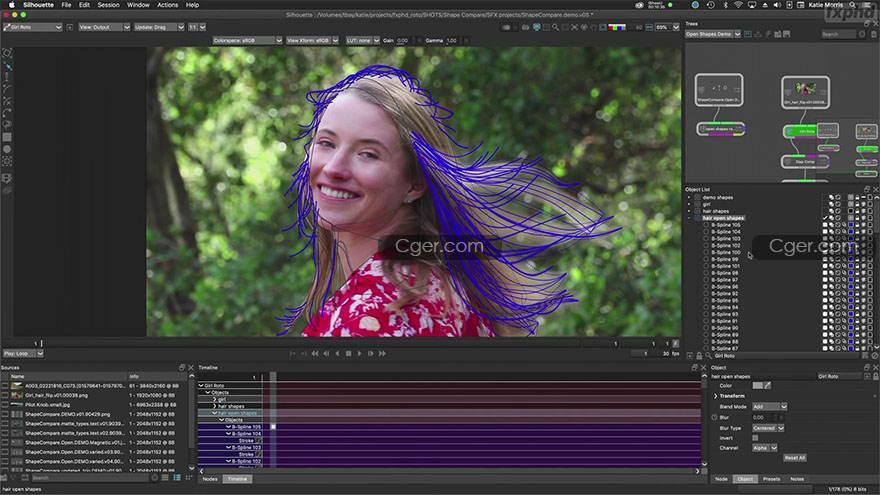Click the Blur value field
The width and height of the screenshot is (880, 495).
point(763,418)
